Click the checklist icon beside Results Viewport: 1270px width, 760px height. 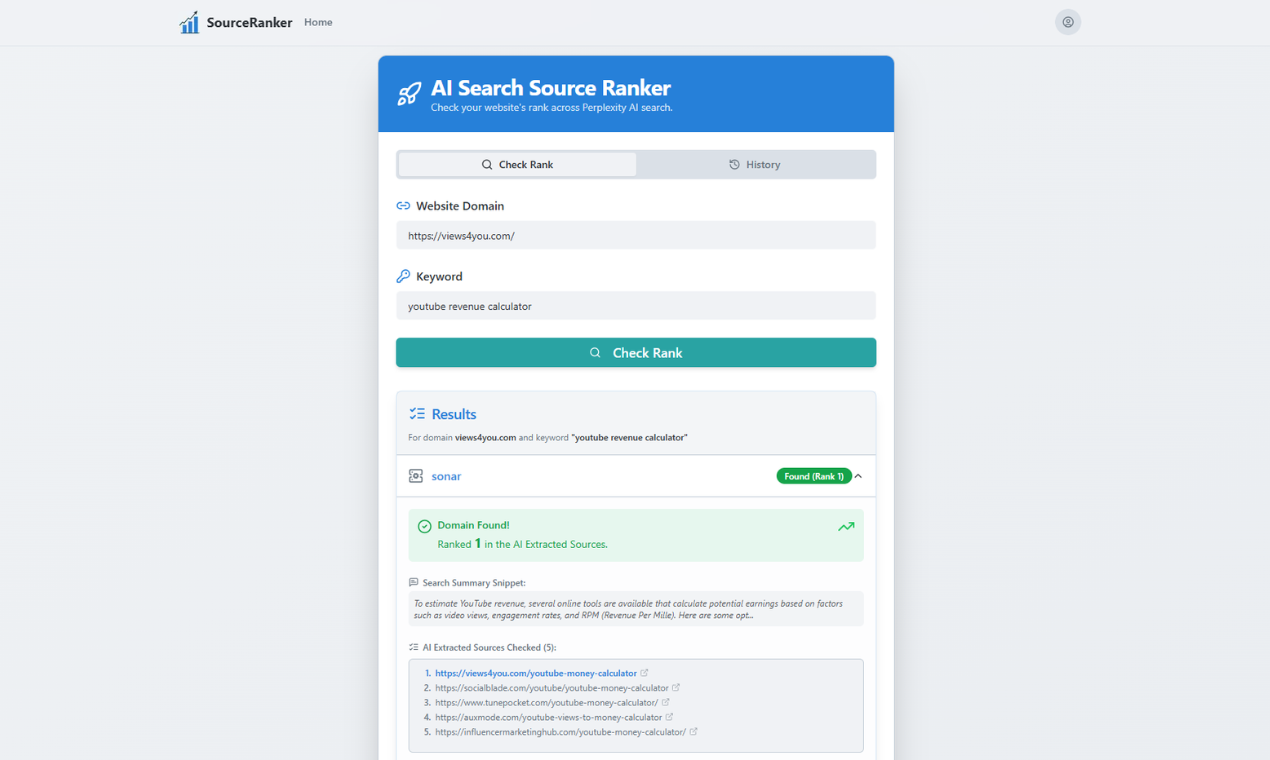pos(417,414)
